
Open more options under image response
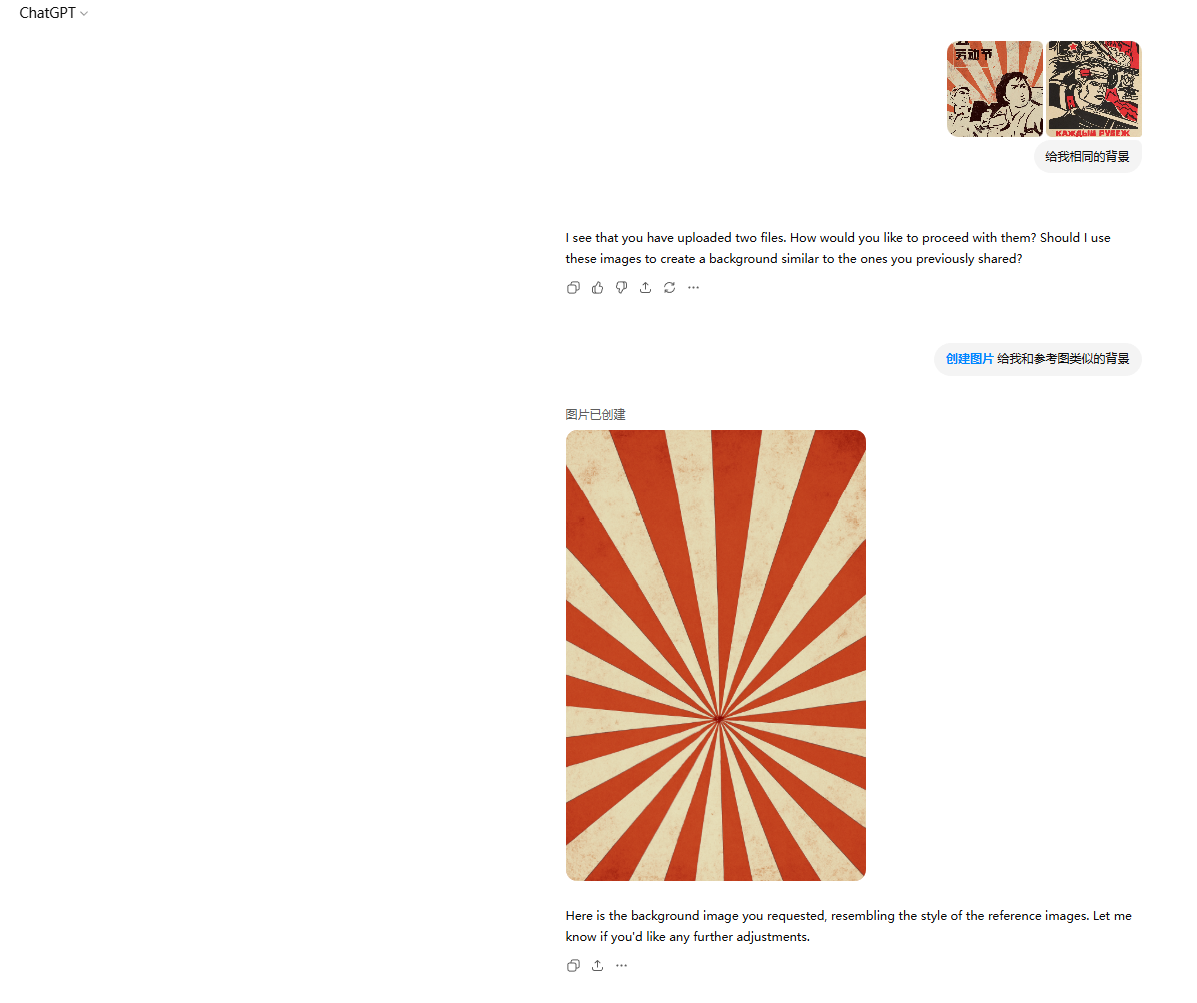point(621,966)
